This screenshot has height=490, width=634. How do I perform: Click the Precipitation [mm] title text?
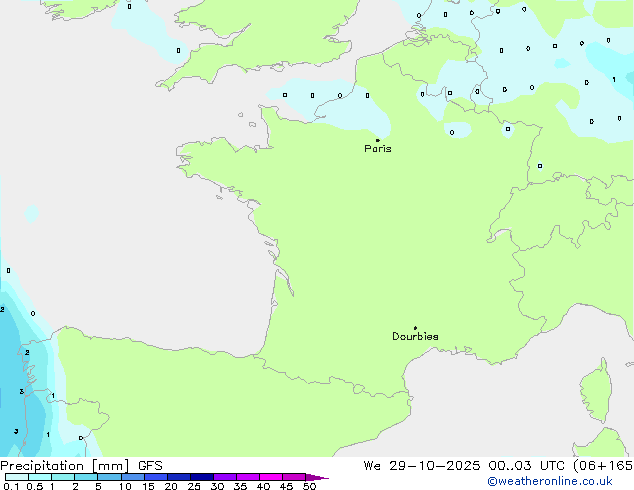point(64,466)
